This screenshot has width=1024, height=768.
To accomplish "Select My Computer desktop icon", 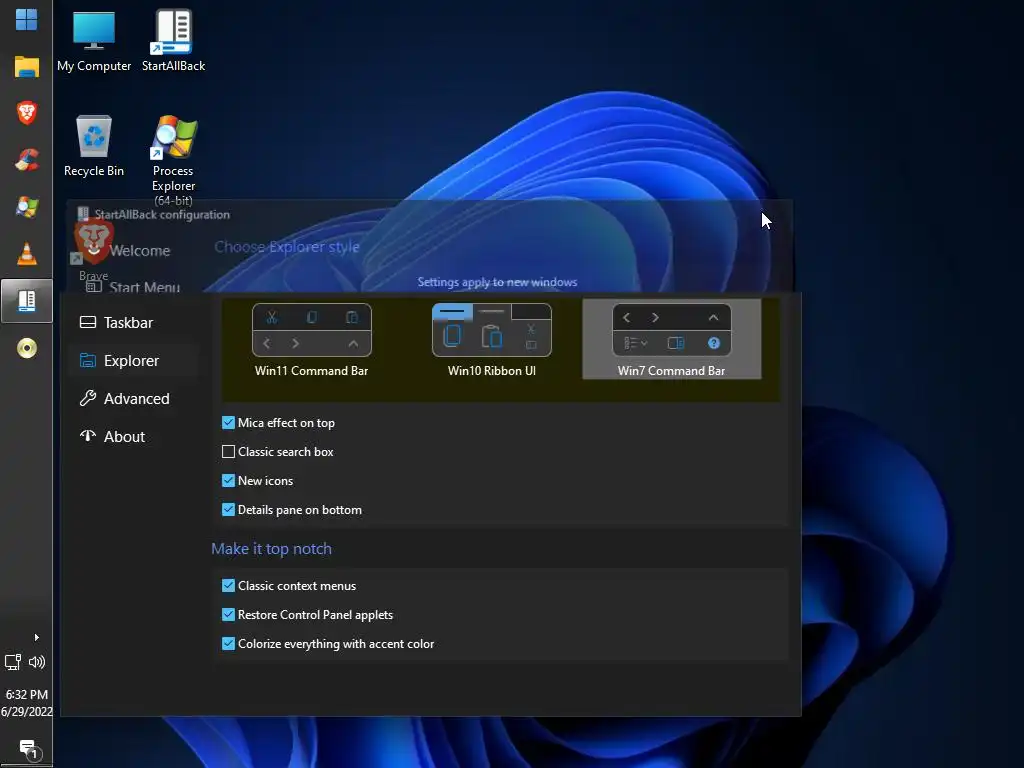I will click(x=94, y=40).
